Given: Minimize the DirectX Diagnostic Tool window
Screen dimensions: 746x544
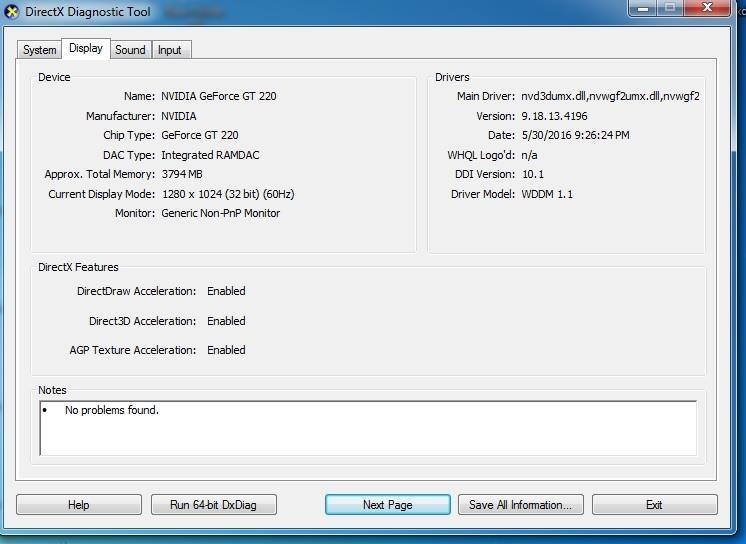Looking at the screenshot, I should click(x=643, y=8).
